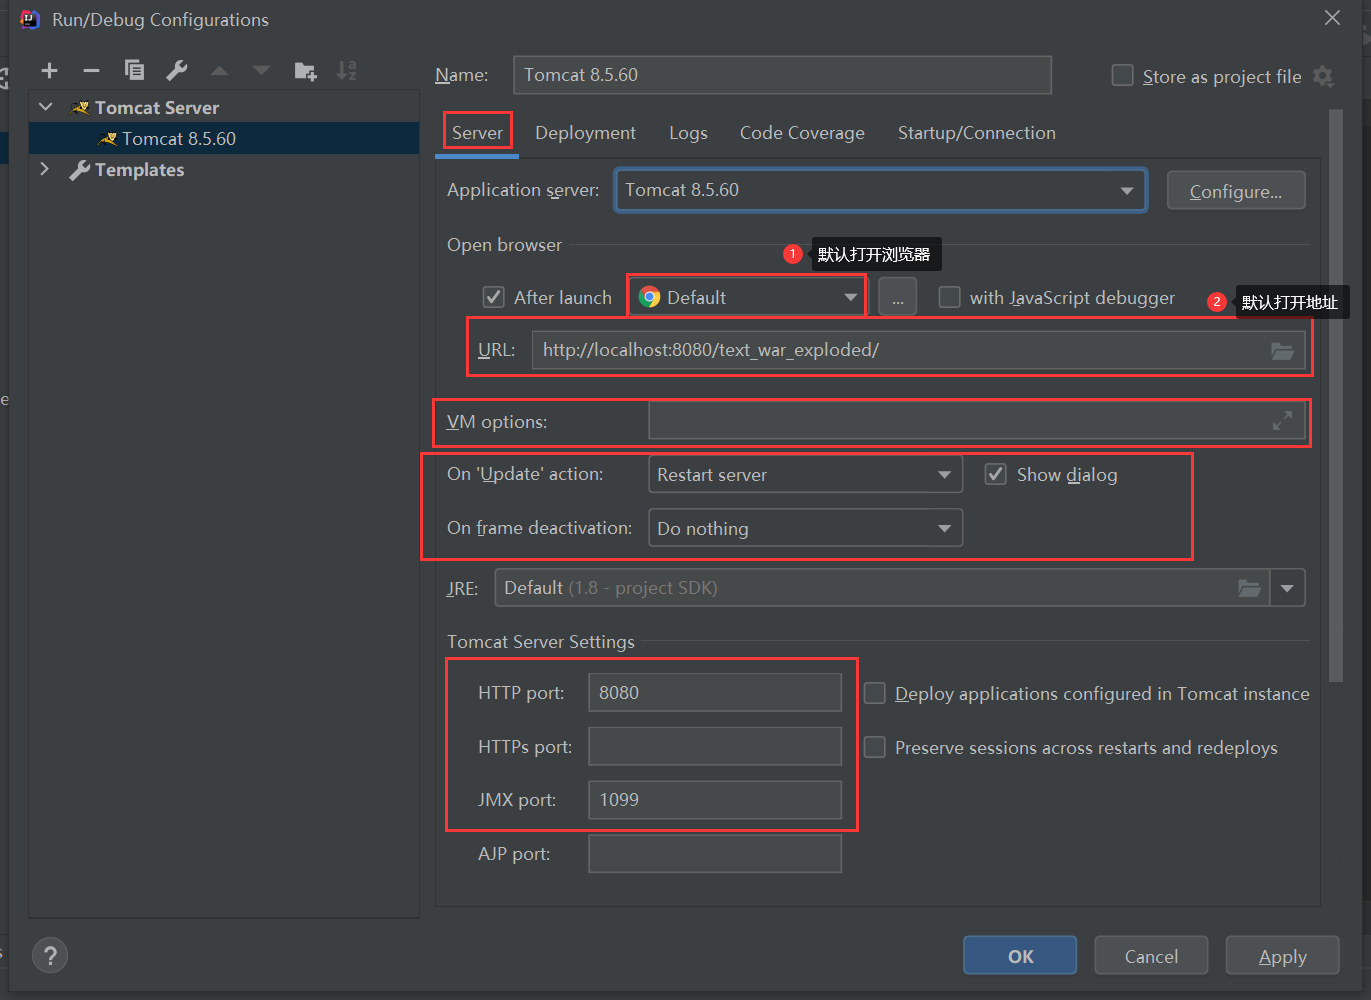1371x1000 pixels.
Task: Click the Chrome icon in the browser selector
Action: click(x=650, y=297)
